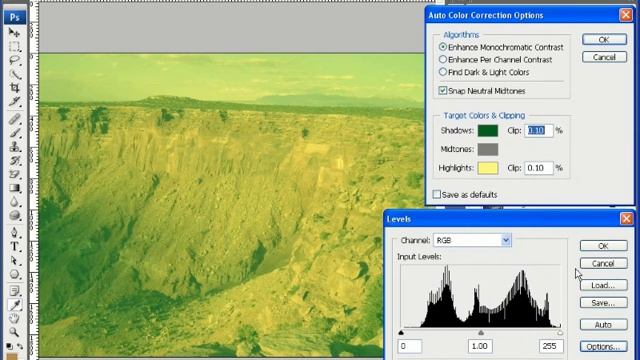Select the Type tool
Image resolution: width=640 pixels, height=360 pixels.
coord(14,247)
